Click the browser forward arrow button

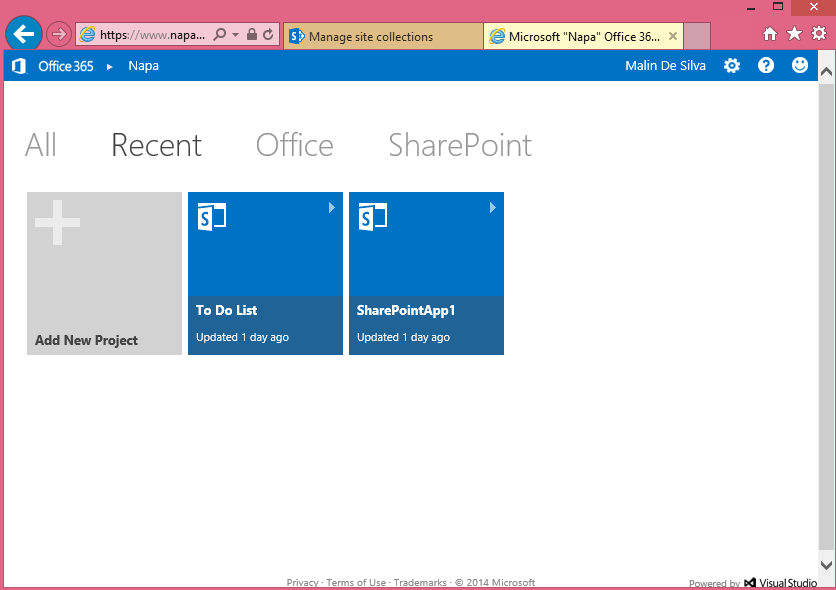click(59, 35)
